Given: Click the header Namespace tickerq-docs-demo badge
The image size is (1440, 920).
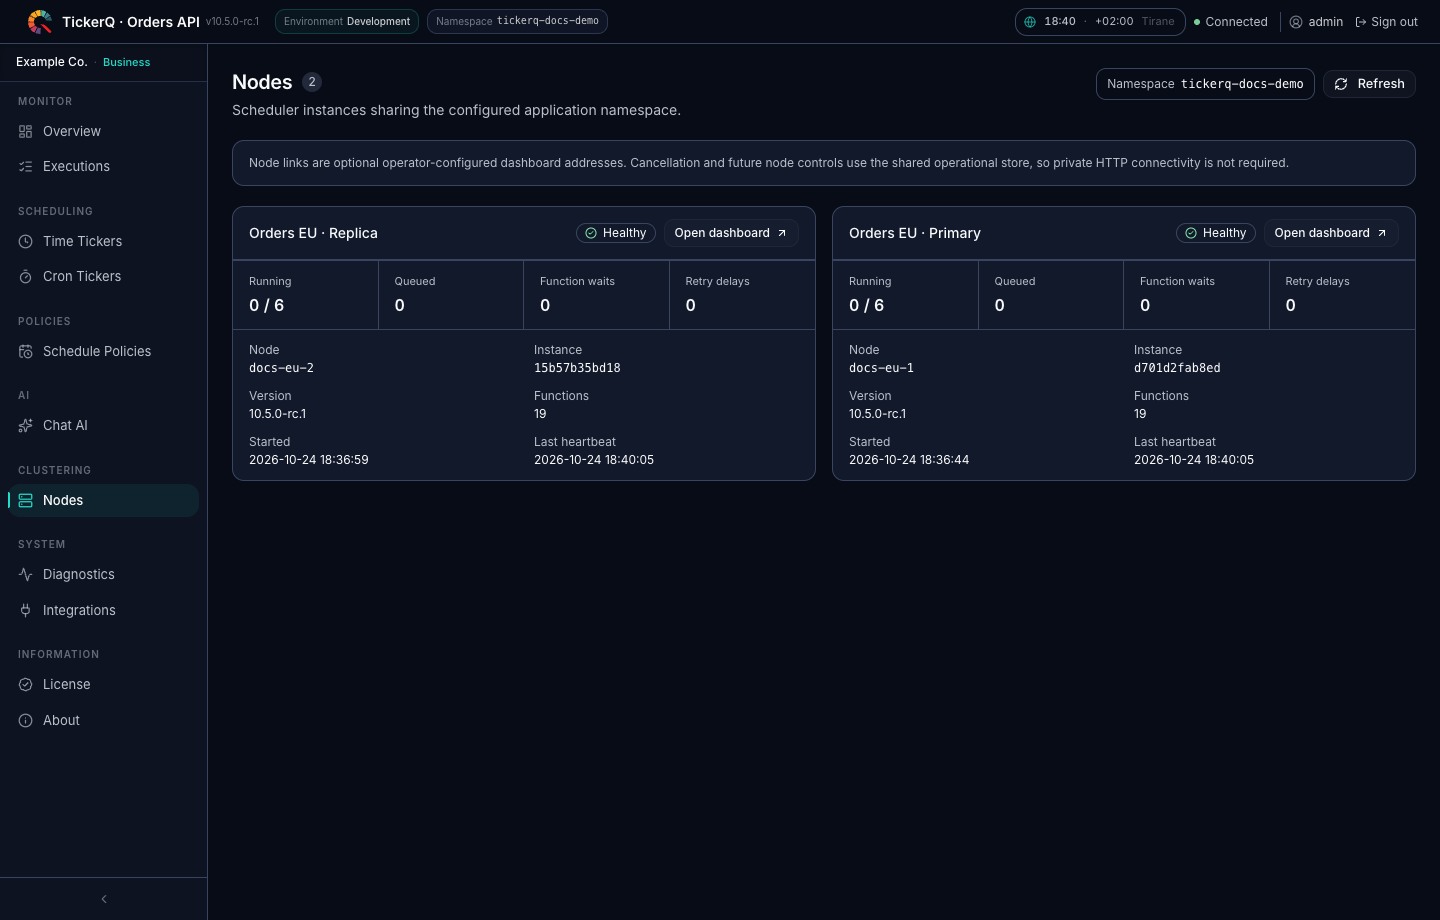Looking at the screenshot, I should point(1205,84).
